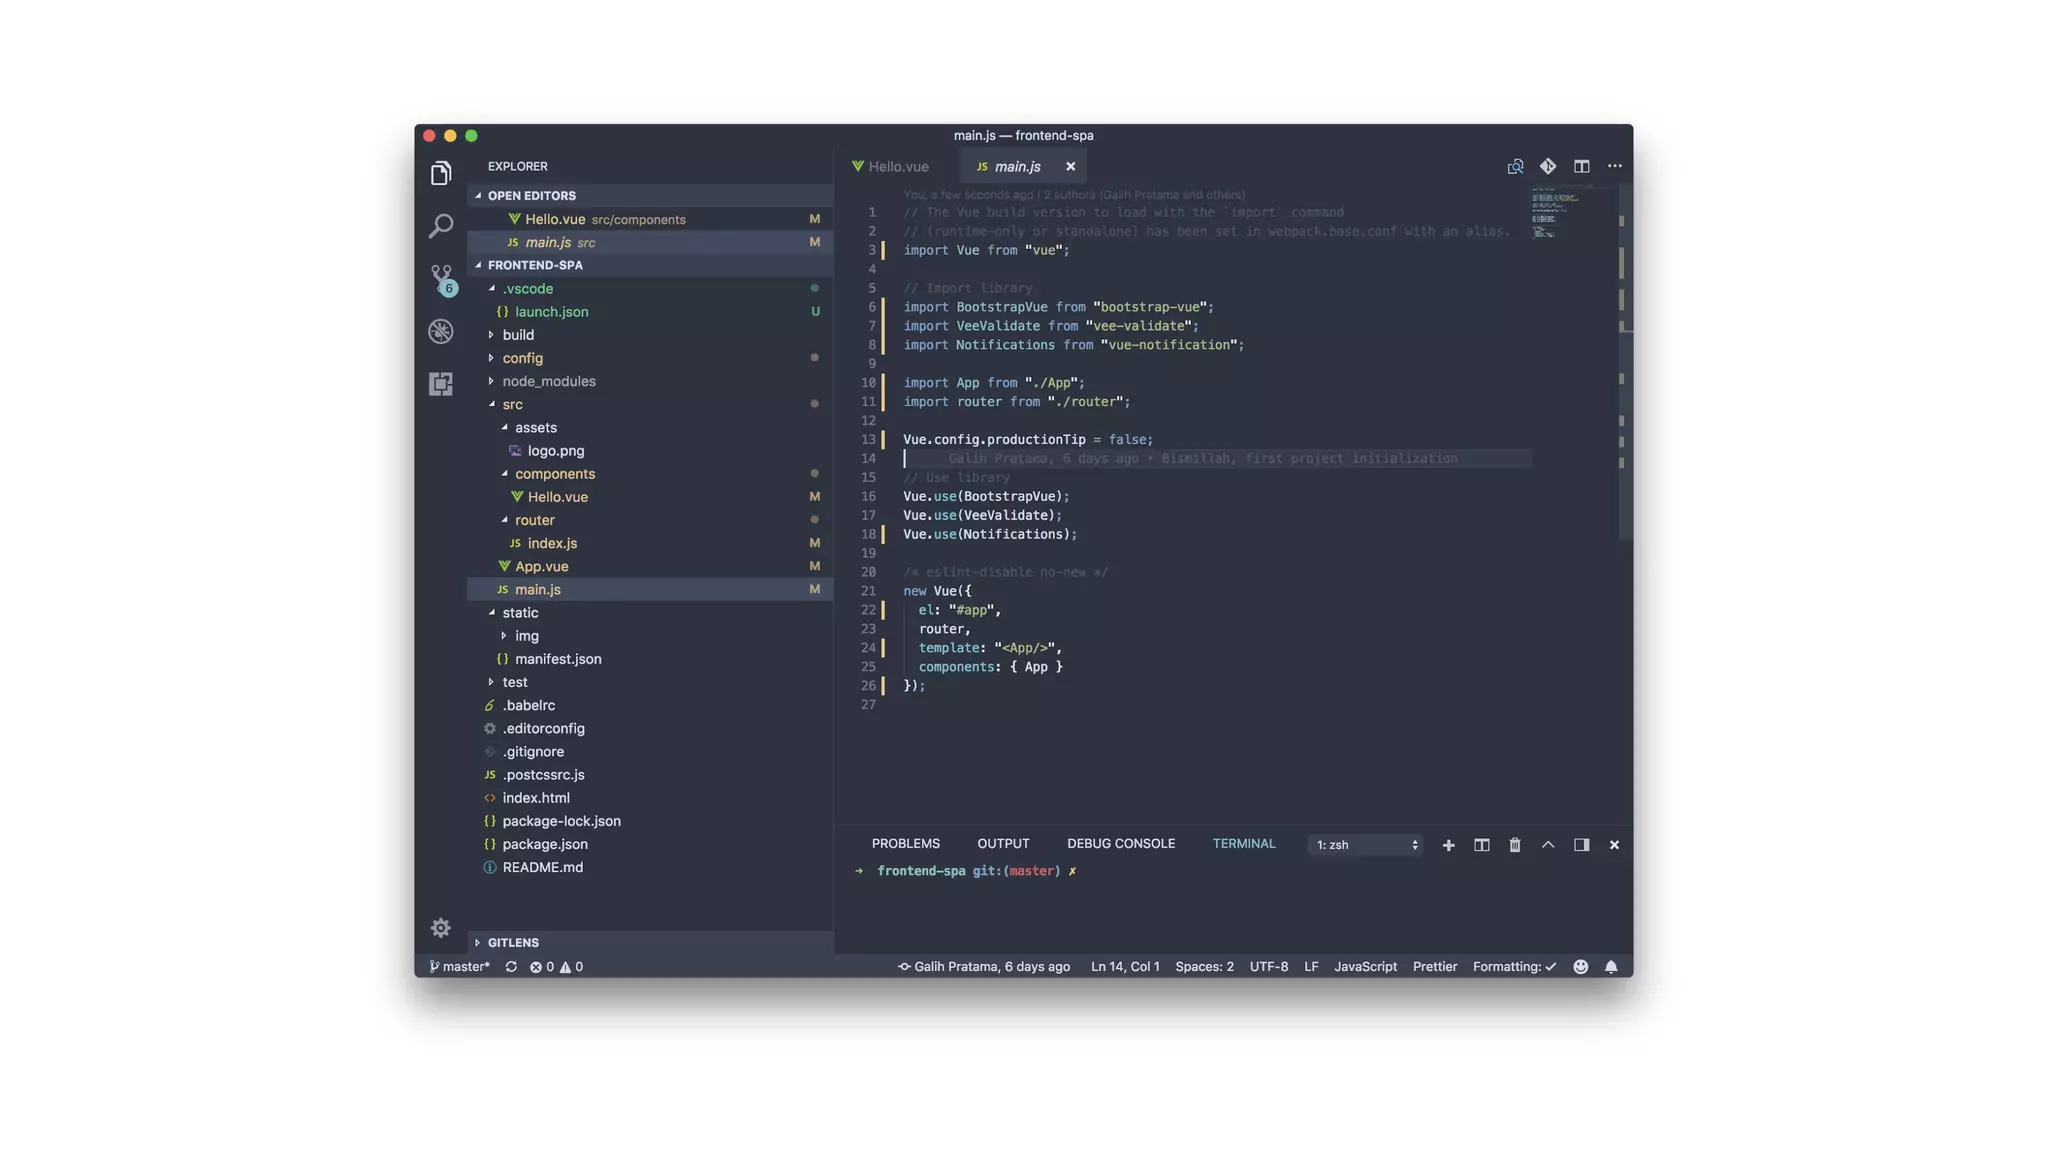The image size is (2048, 1152).
Task: Open the Manage settings gear
Action: [x=440, y=928]
